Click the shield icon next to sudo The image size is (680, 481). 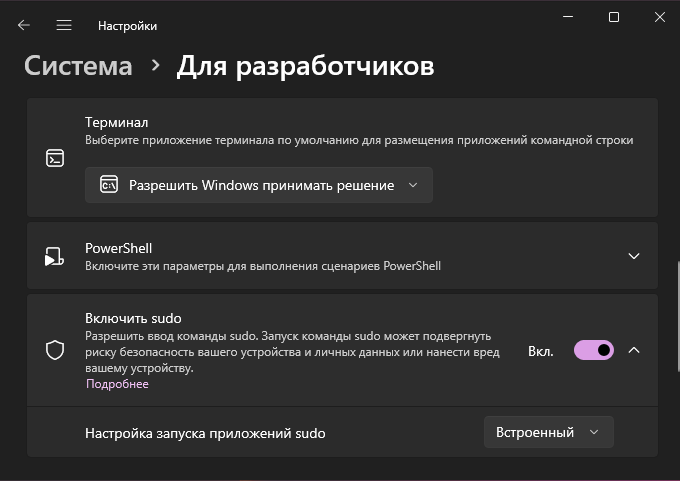pyautogui.click(x=55, y=350)
